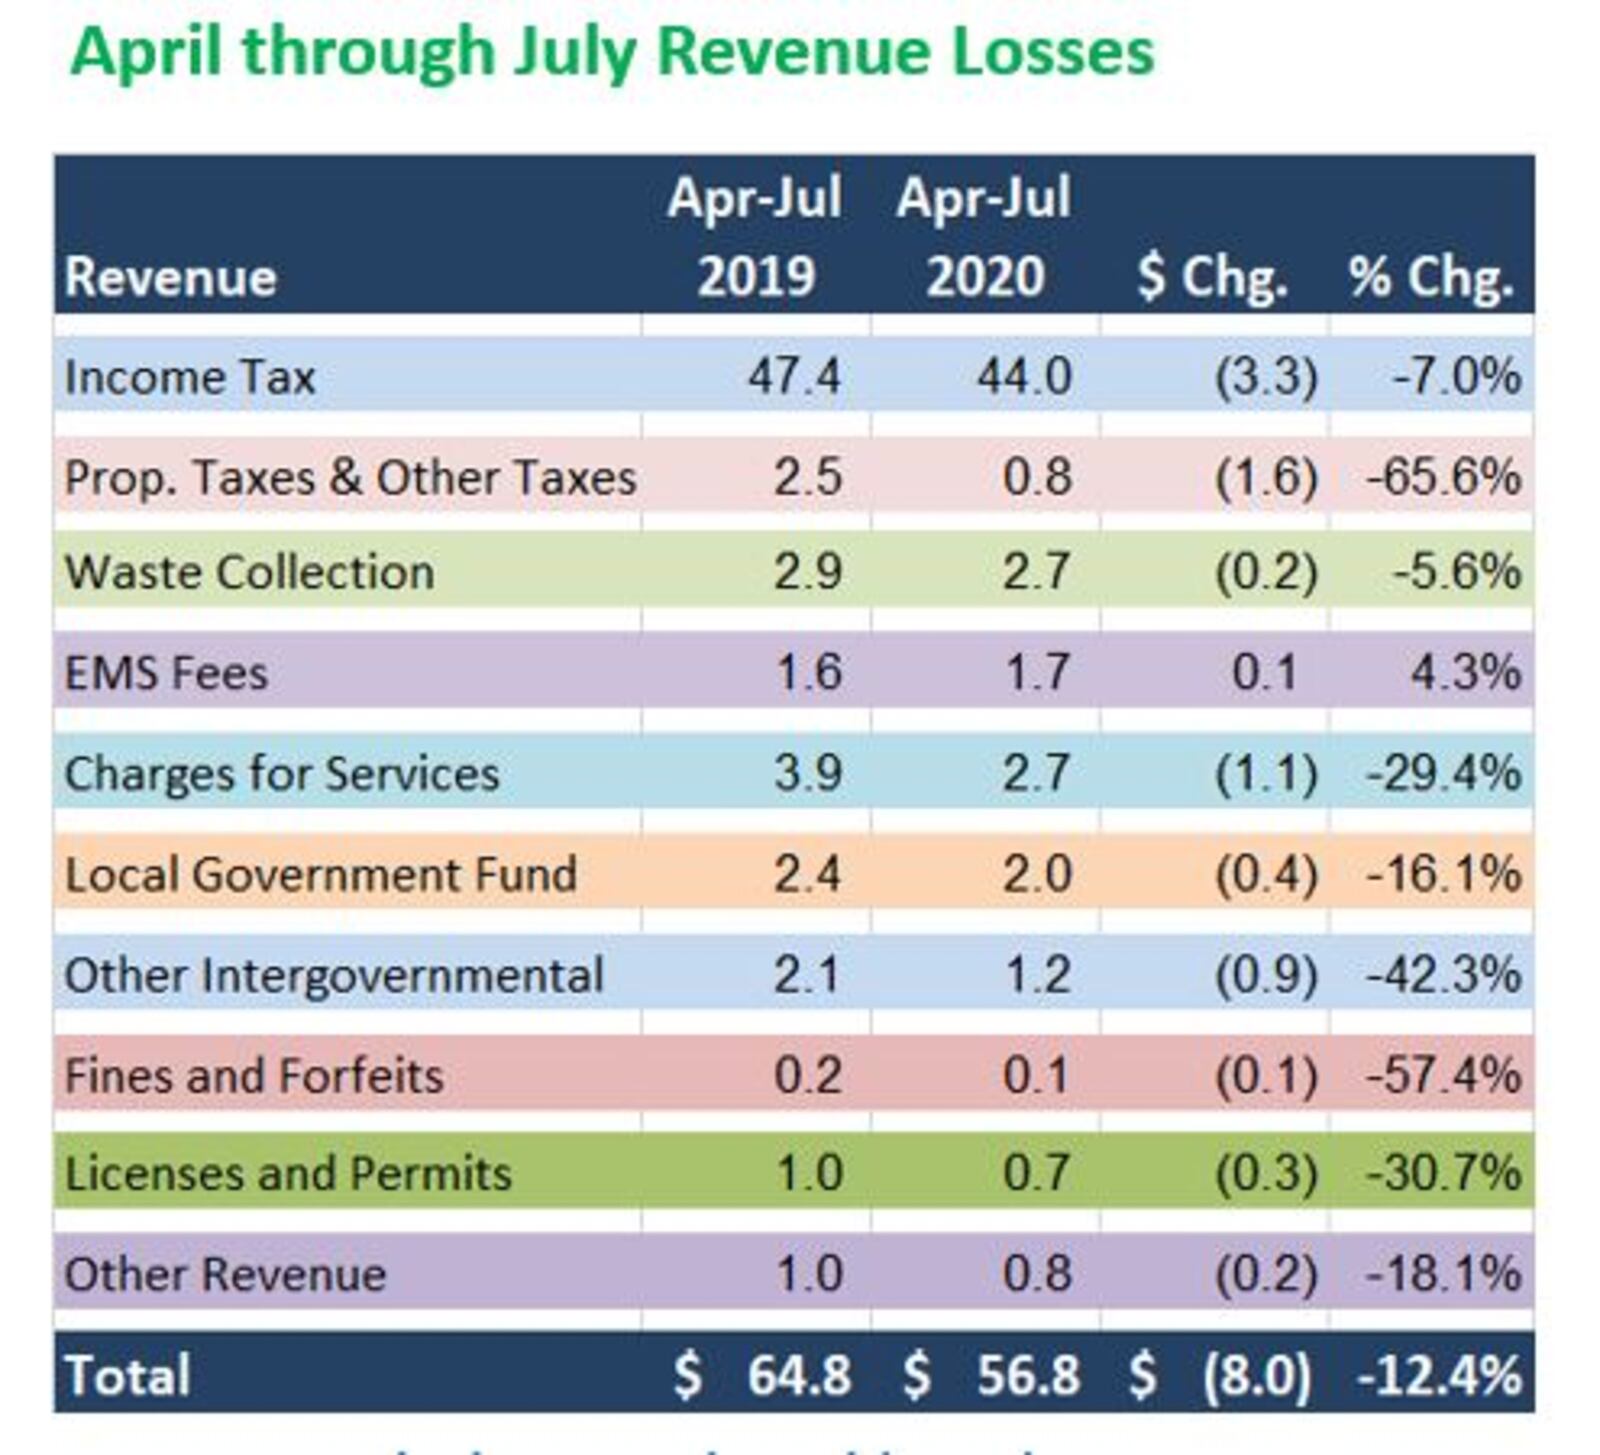Click the percent change -29.4%

[1444, 773]
